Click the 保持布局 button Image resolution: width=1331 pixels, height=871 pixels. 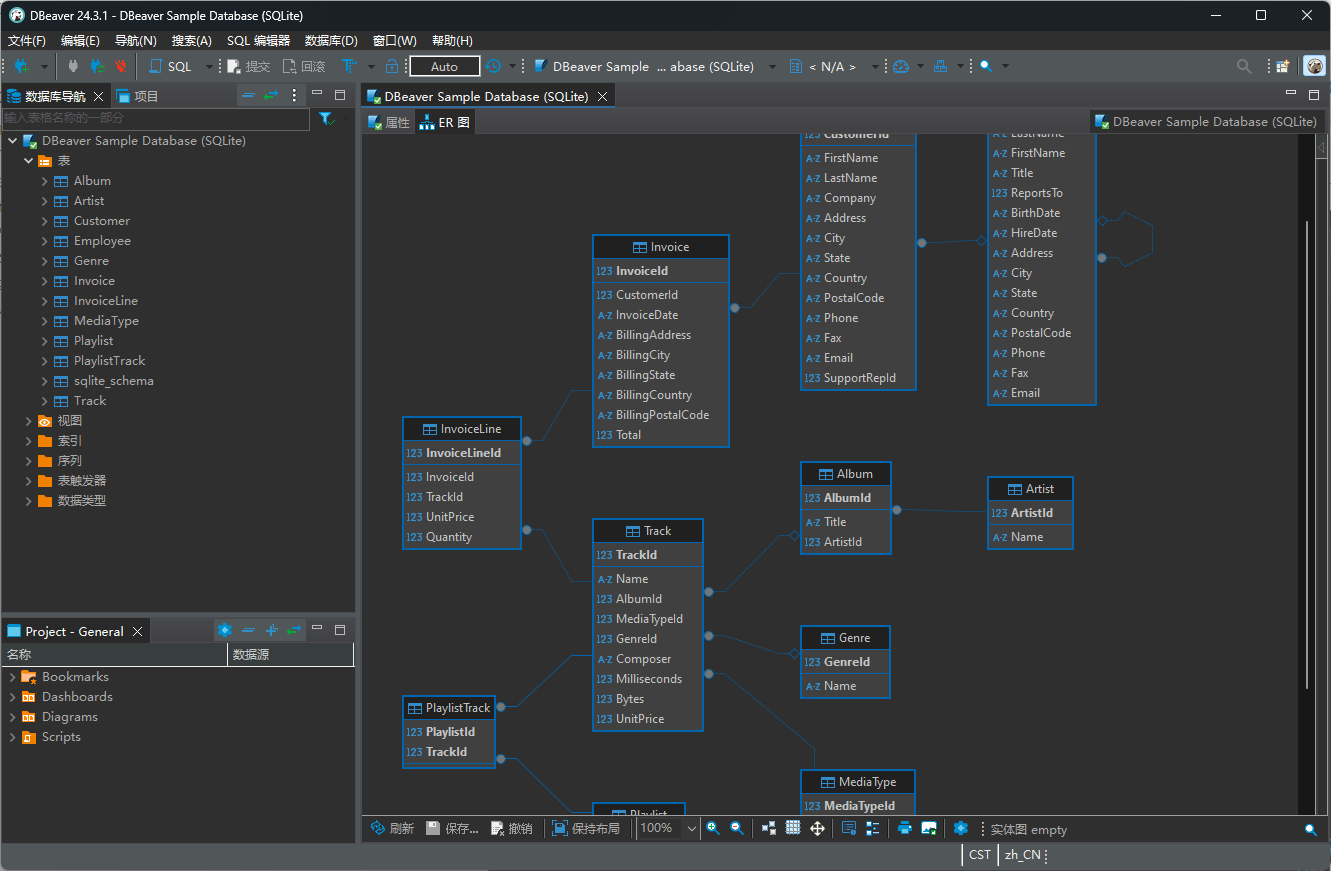tap(586, 828)
